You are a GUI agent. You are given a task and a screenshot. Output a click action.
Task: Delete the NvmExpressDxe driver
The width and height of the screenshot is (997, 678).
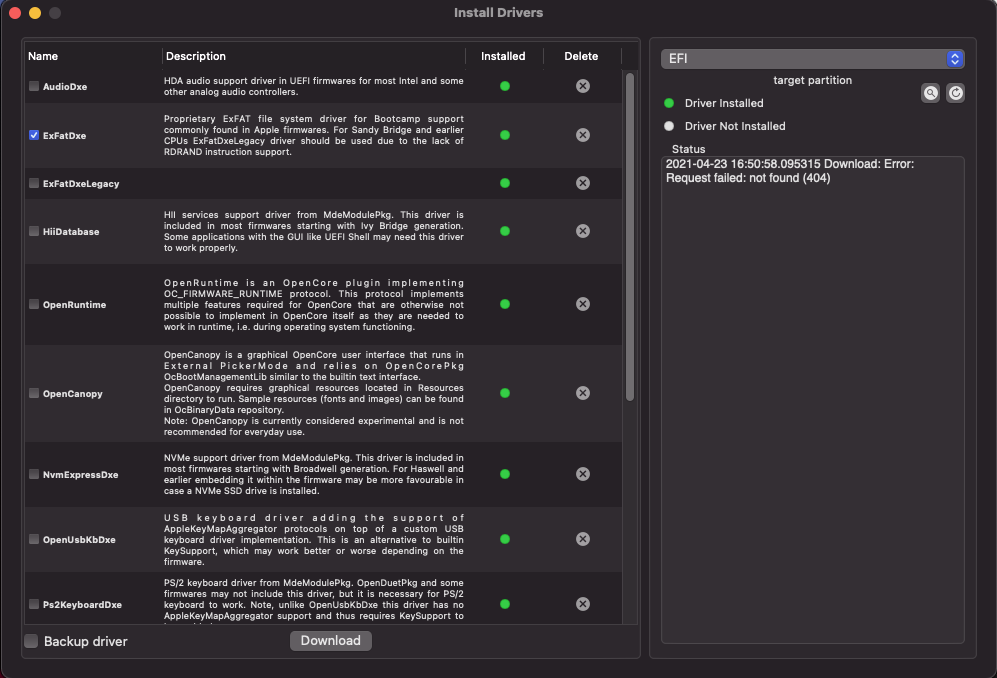582,474
